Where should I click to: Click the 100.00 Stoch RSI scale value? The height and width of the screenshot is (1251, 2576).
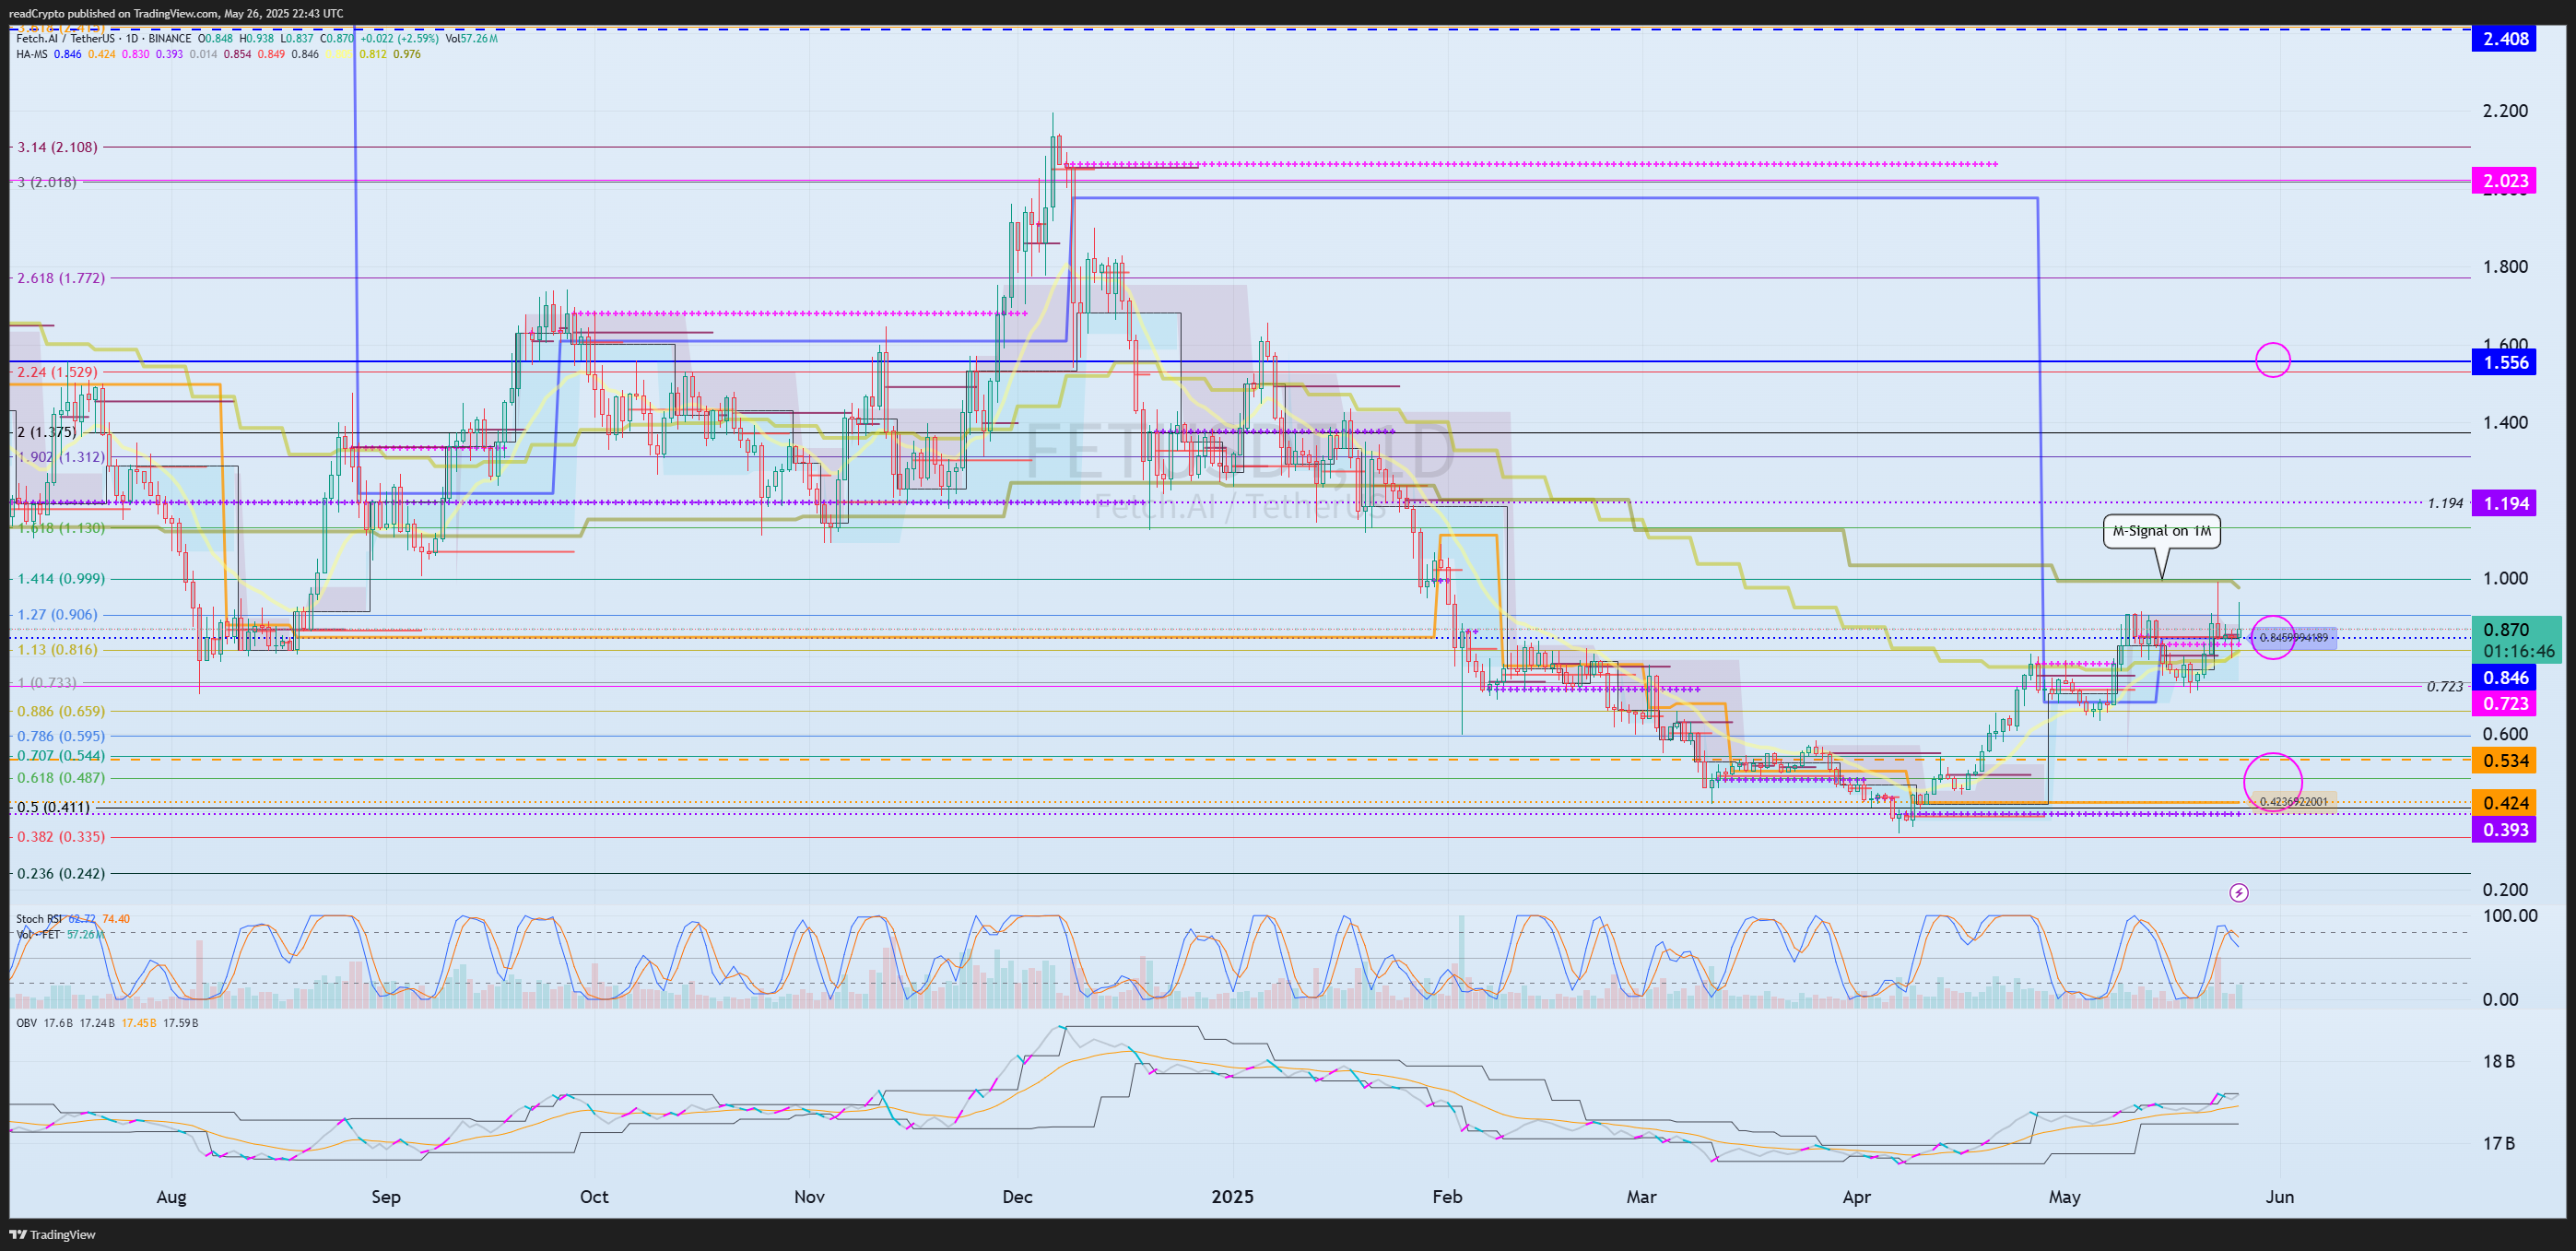tap(2509, 916)
